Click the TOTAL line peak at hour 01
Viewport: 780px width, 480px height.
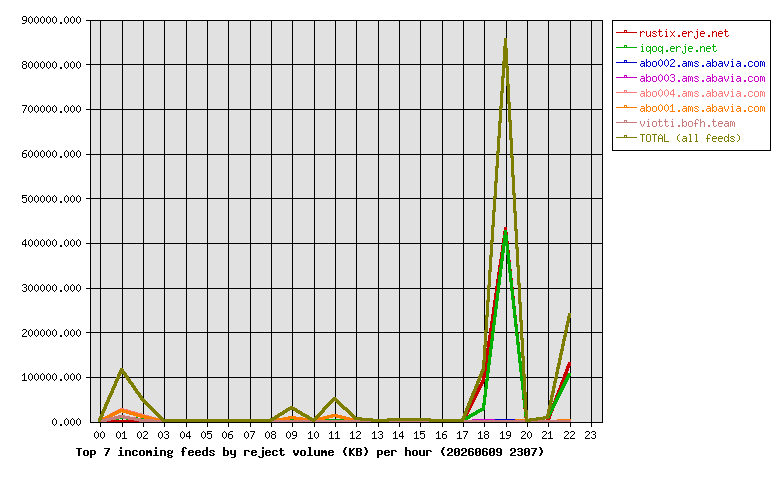121,370
